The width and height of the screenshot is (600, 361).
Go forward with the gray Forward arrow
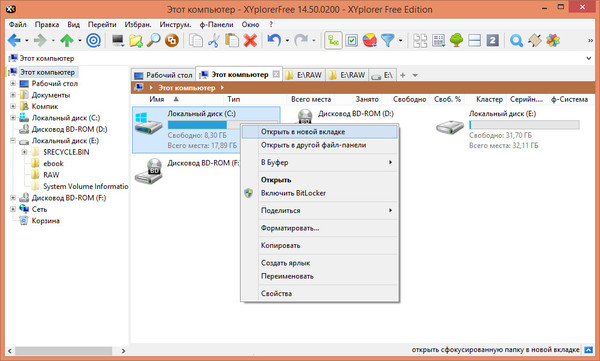click(40, 40)
